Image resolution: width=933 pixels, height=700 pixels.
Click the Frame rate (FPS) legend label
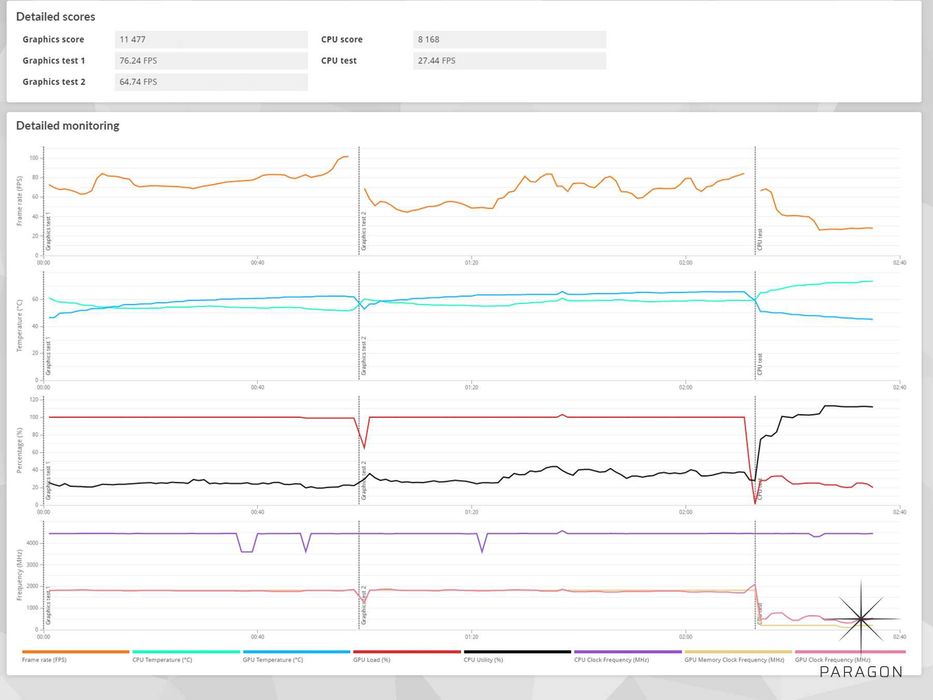[x=44, y=660]
